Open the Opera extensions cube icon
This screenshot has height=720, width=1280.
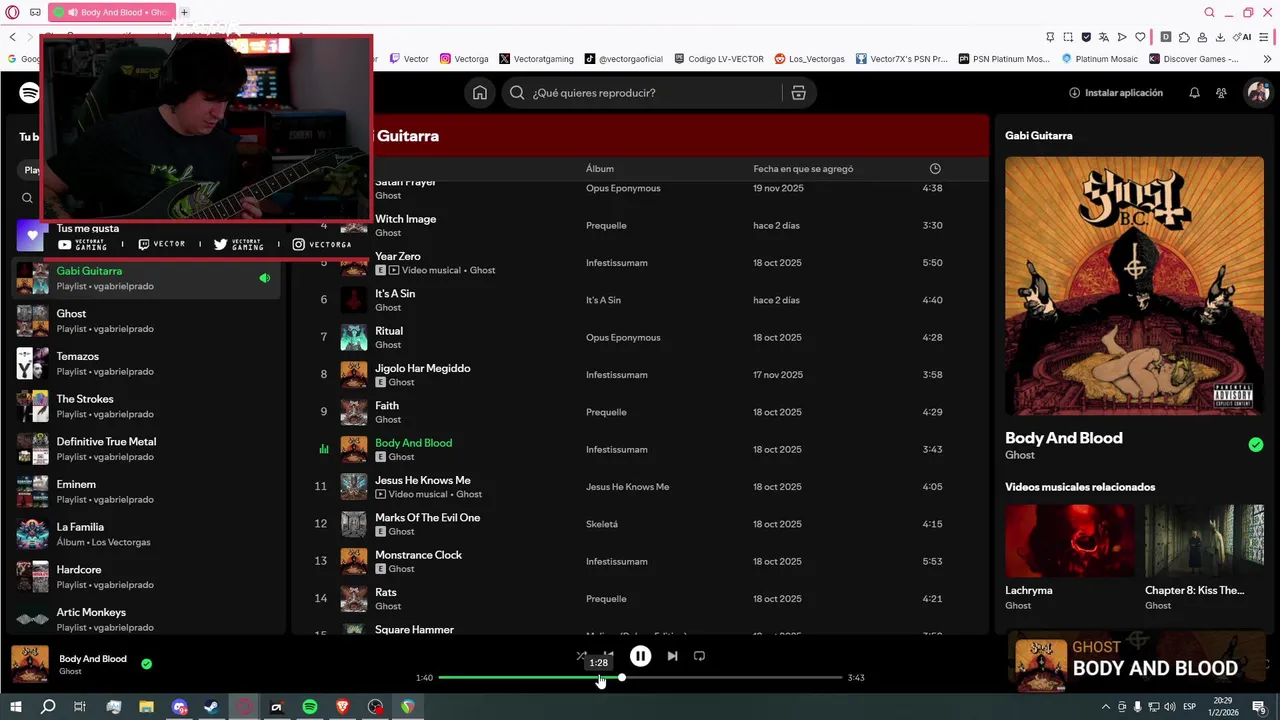(x=1184, y=37)
